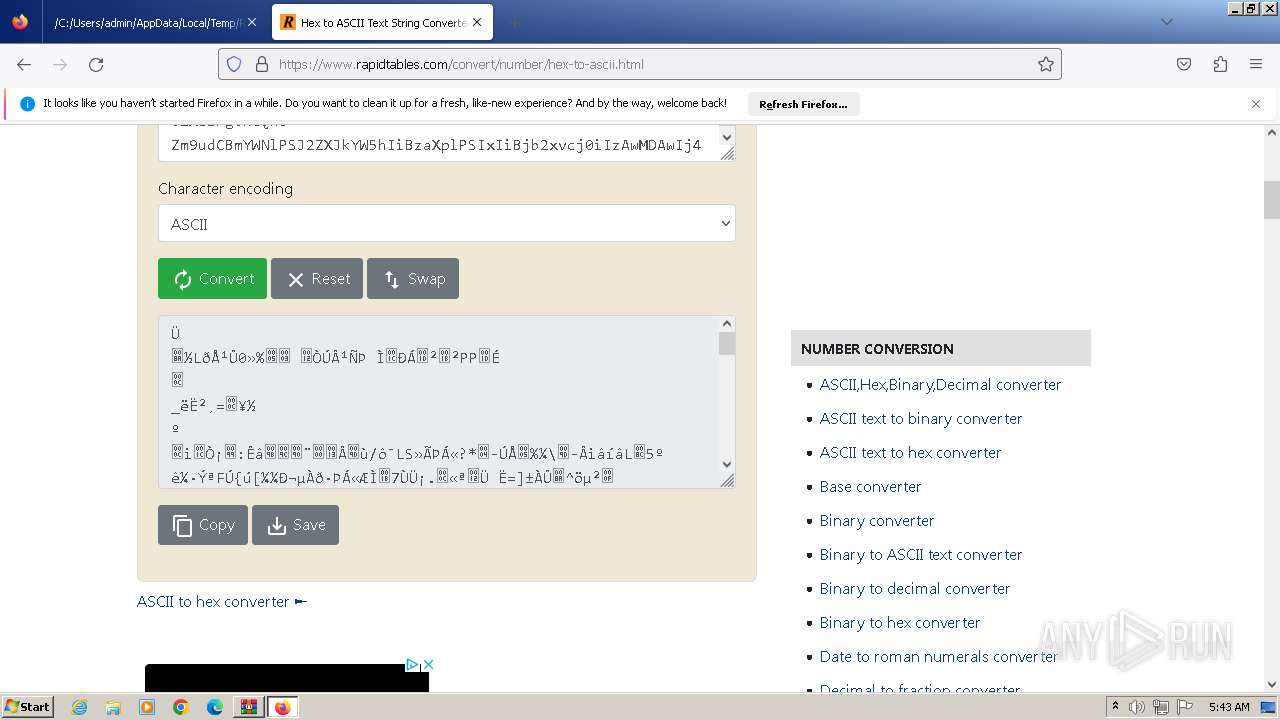
Task: Click the shield tracking protection icon
Action: [234, 64]
